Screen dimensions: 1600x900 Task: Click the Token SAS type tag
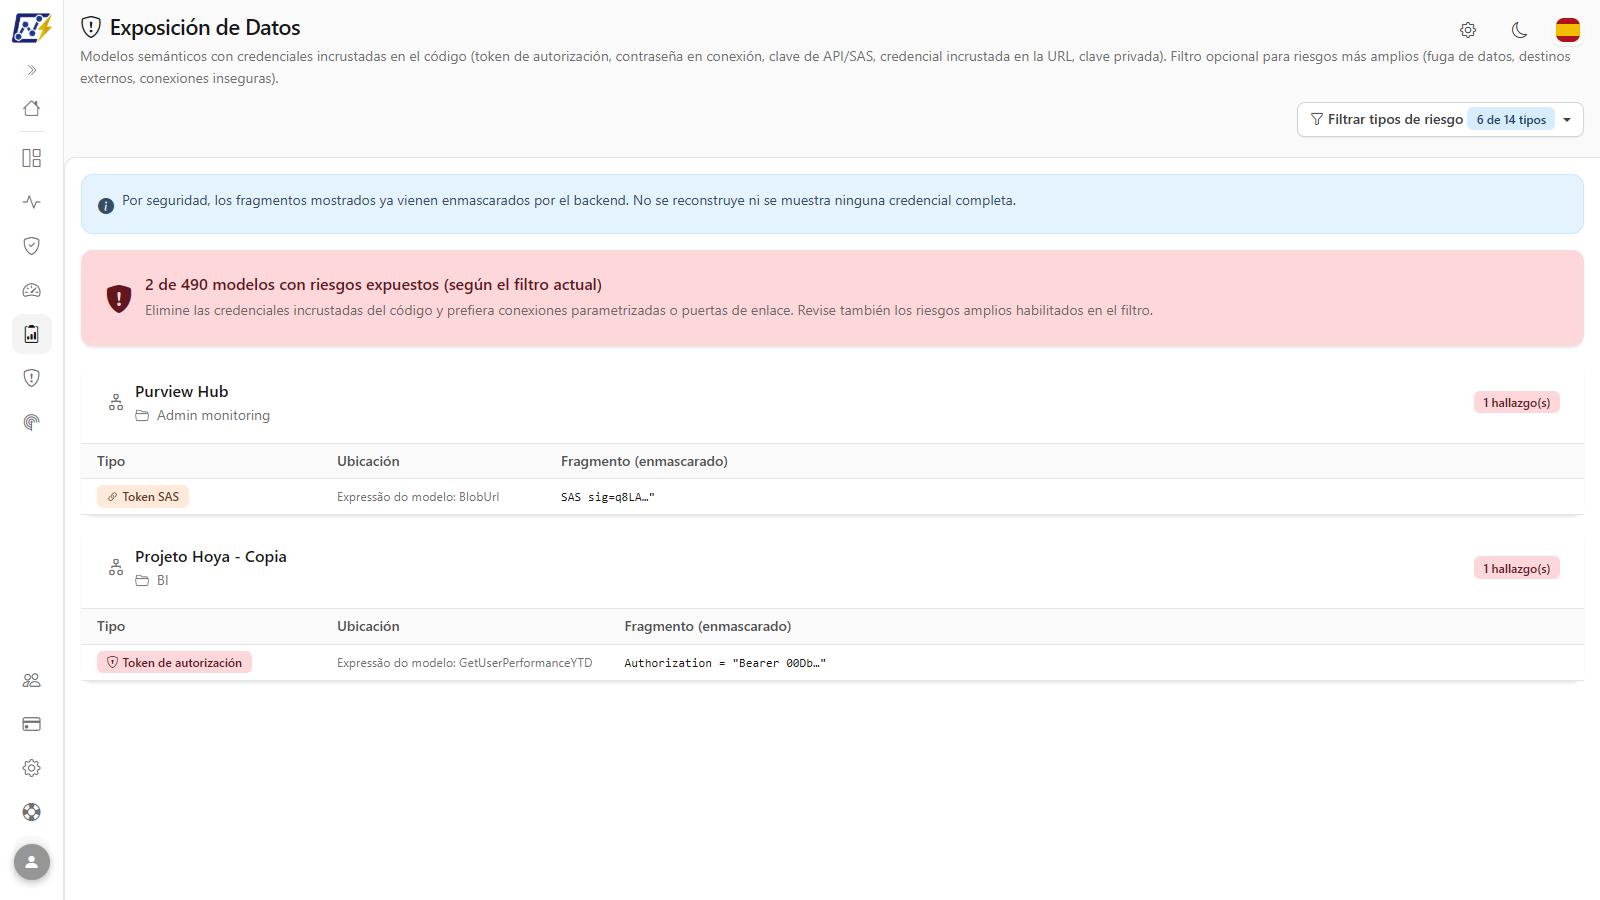tap(143, 497)
